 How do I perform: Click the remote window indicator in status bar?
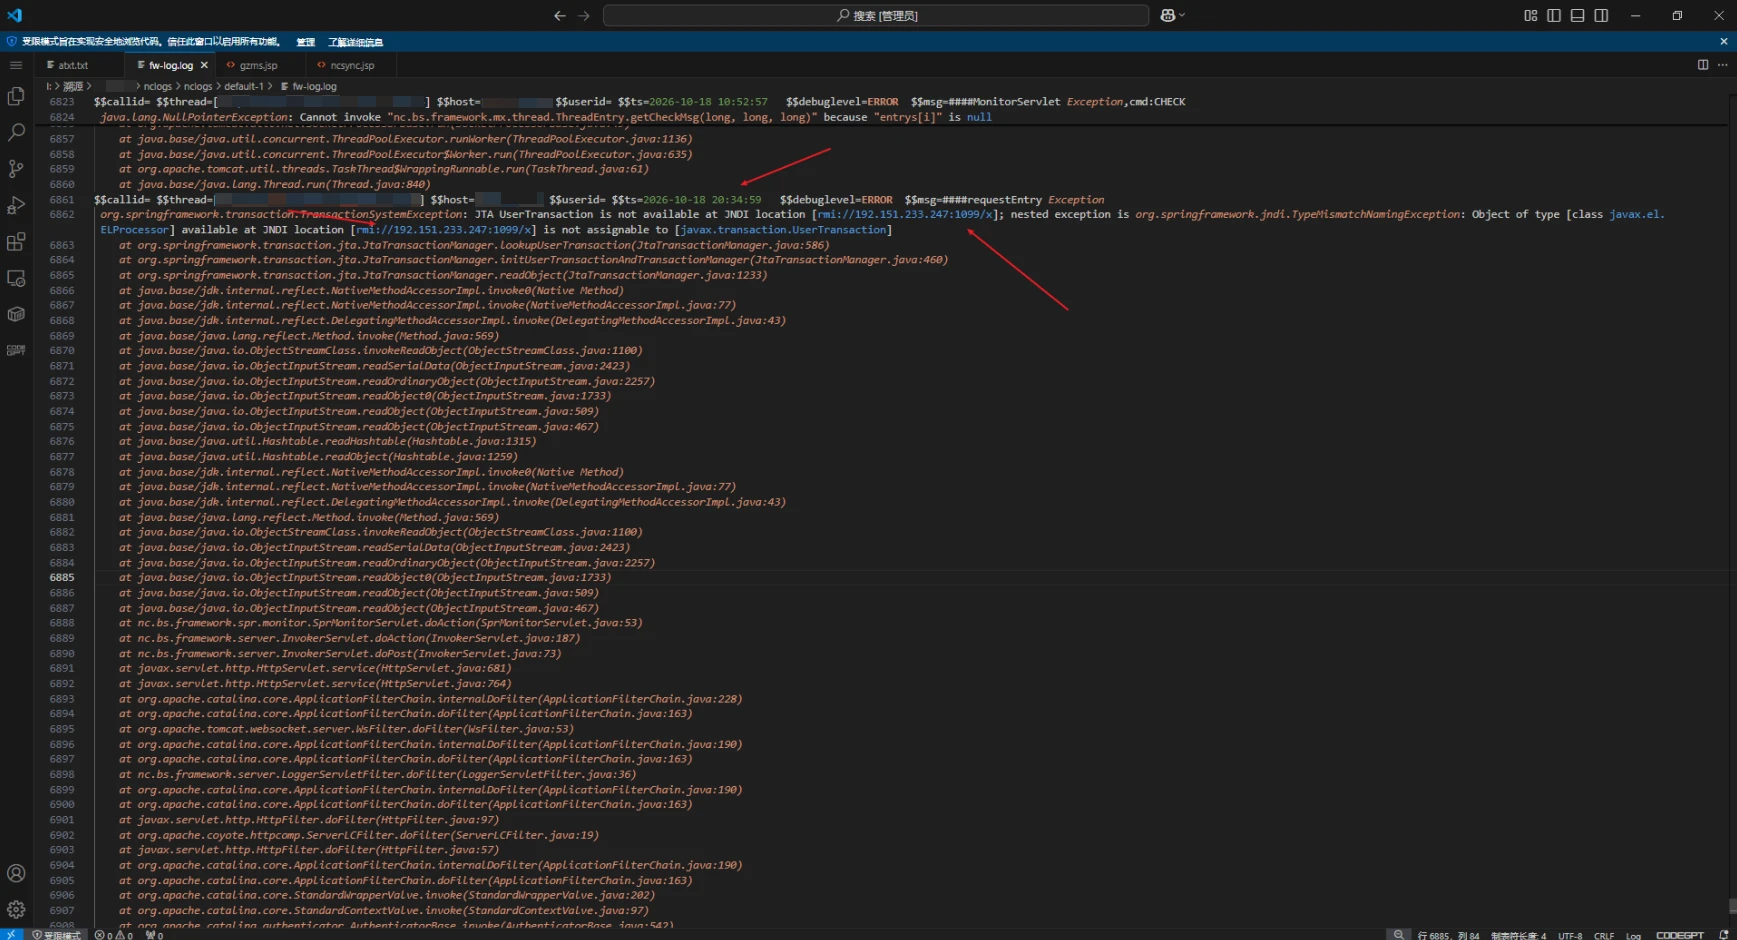(11, 935)
